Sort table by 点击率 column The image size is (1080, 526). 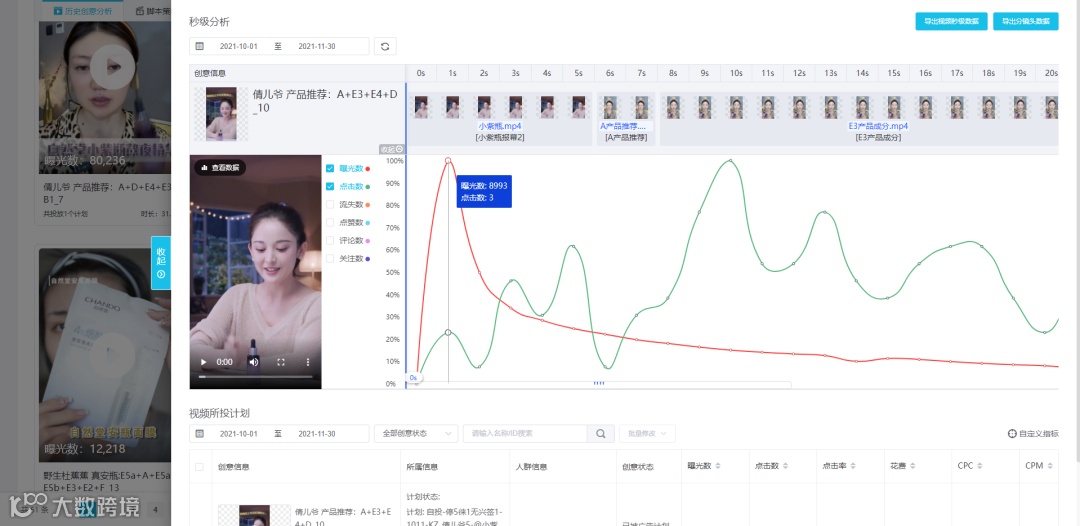pos(853,466)
